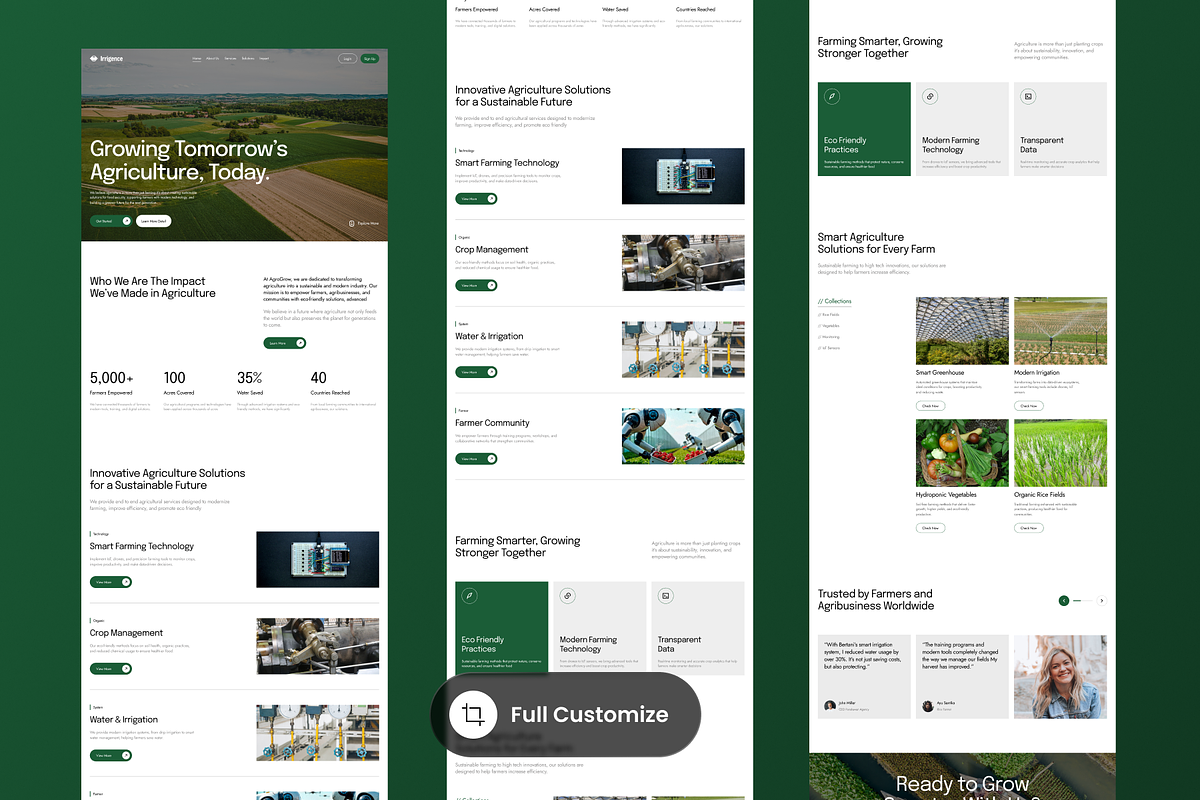Open the Services nav item

pyautogui.click(x=230, y=59)
